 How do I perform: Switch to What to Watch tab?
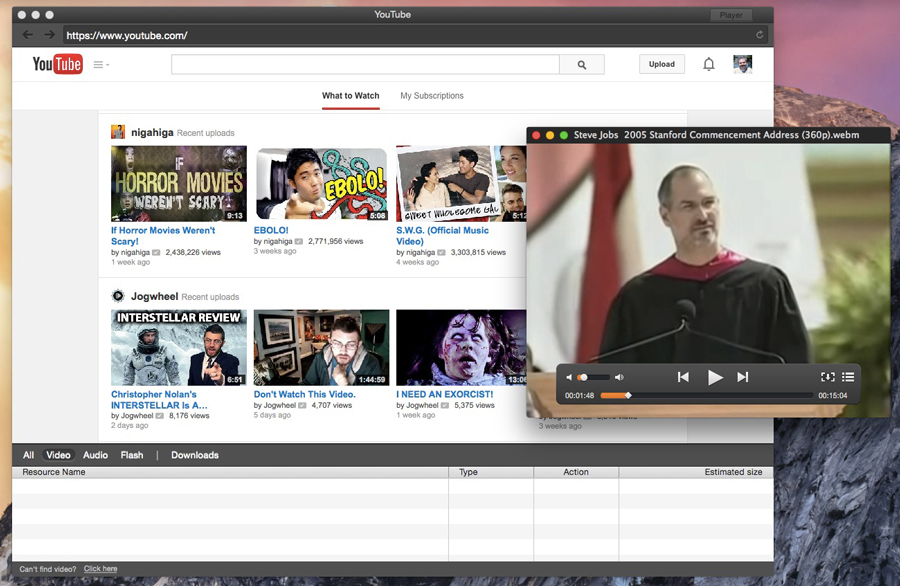[x=351, y=96]
